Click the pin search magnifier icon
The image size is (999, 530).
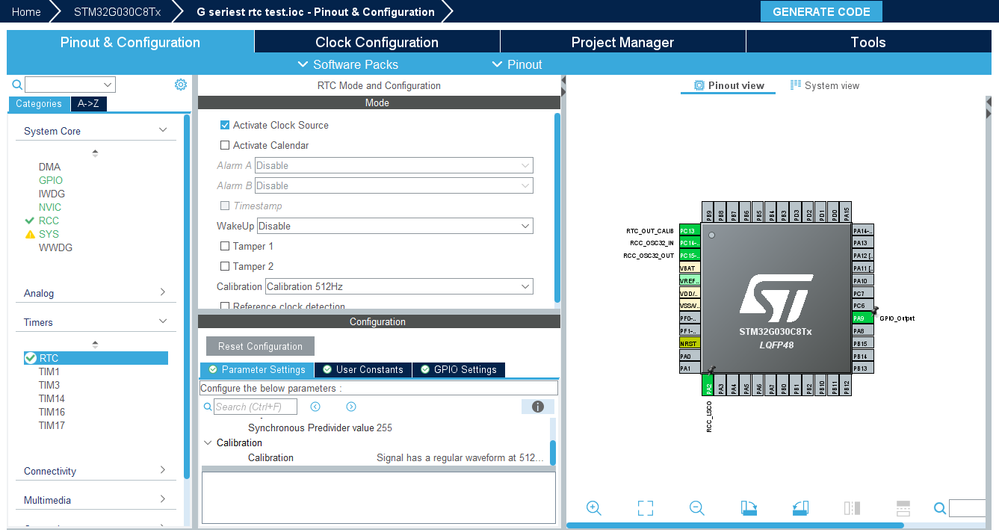pos(940,508)
